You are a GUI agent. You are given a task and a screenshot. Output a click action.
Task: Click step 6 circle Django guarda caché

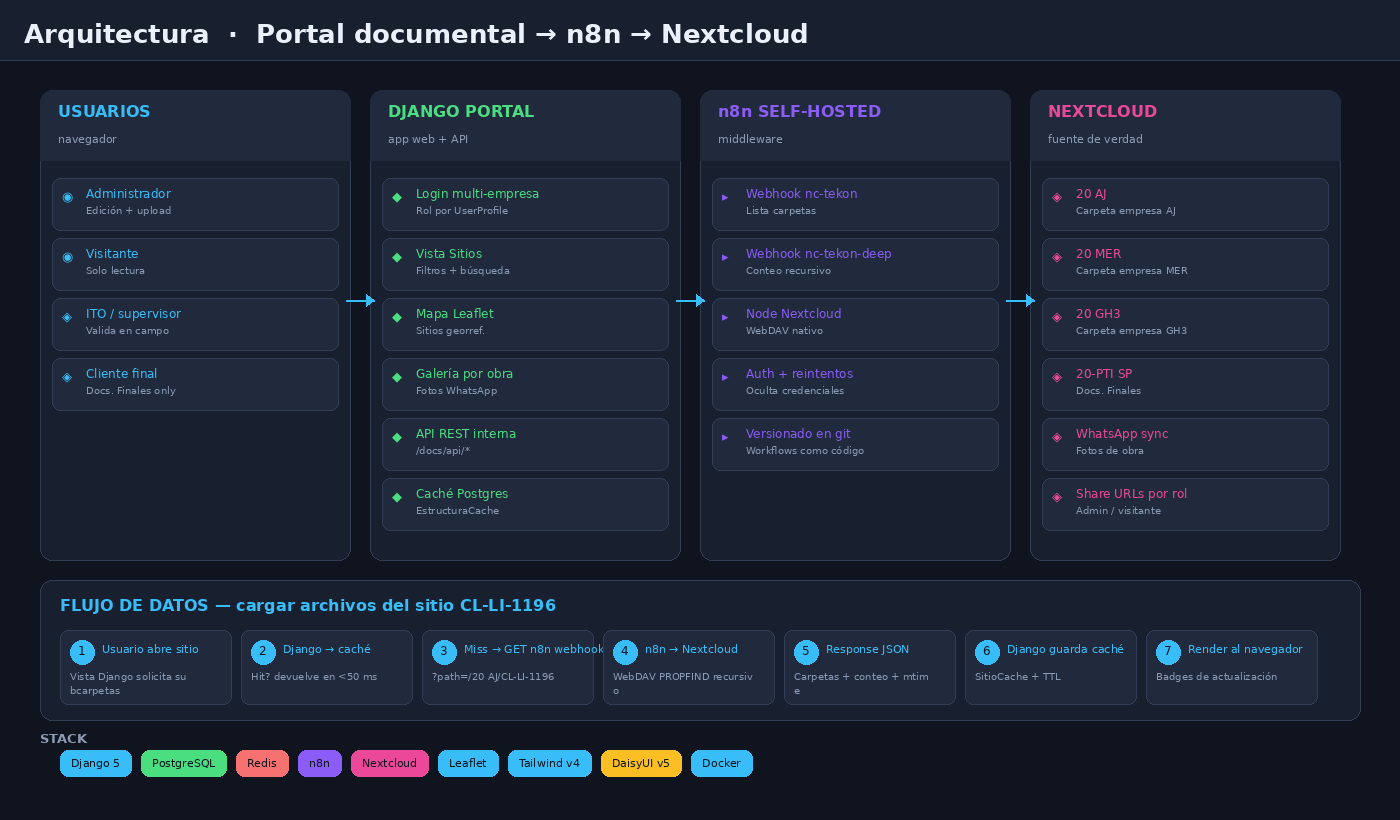click(x=987, y=652)
